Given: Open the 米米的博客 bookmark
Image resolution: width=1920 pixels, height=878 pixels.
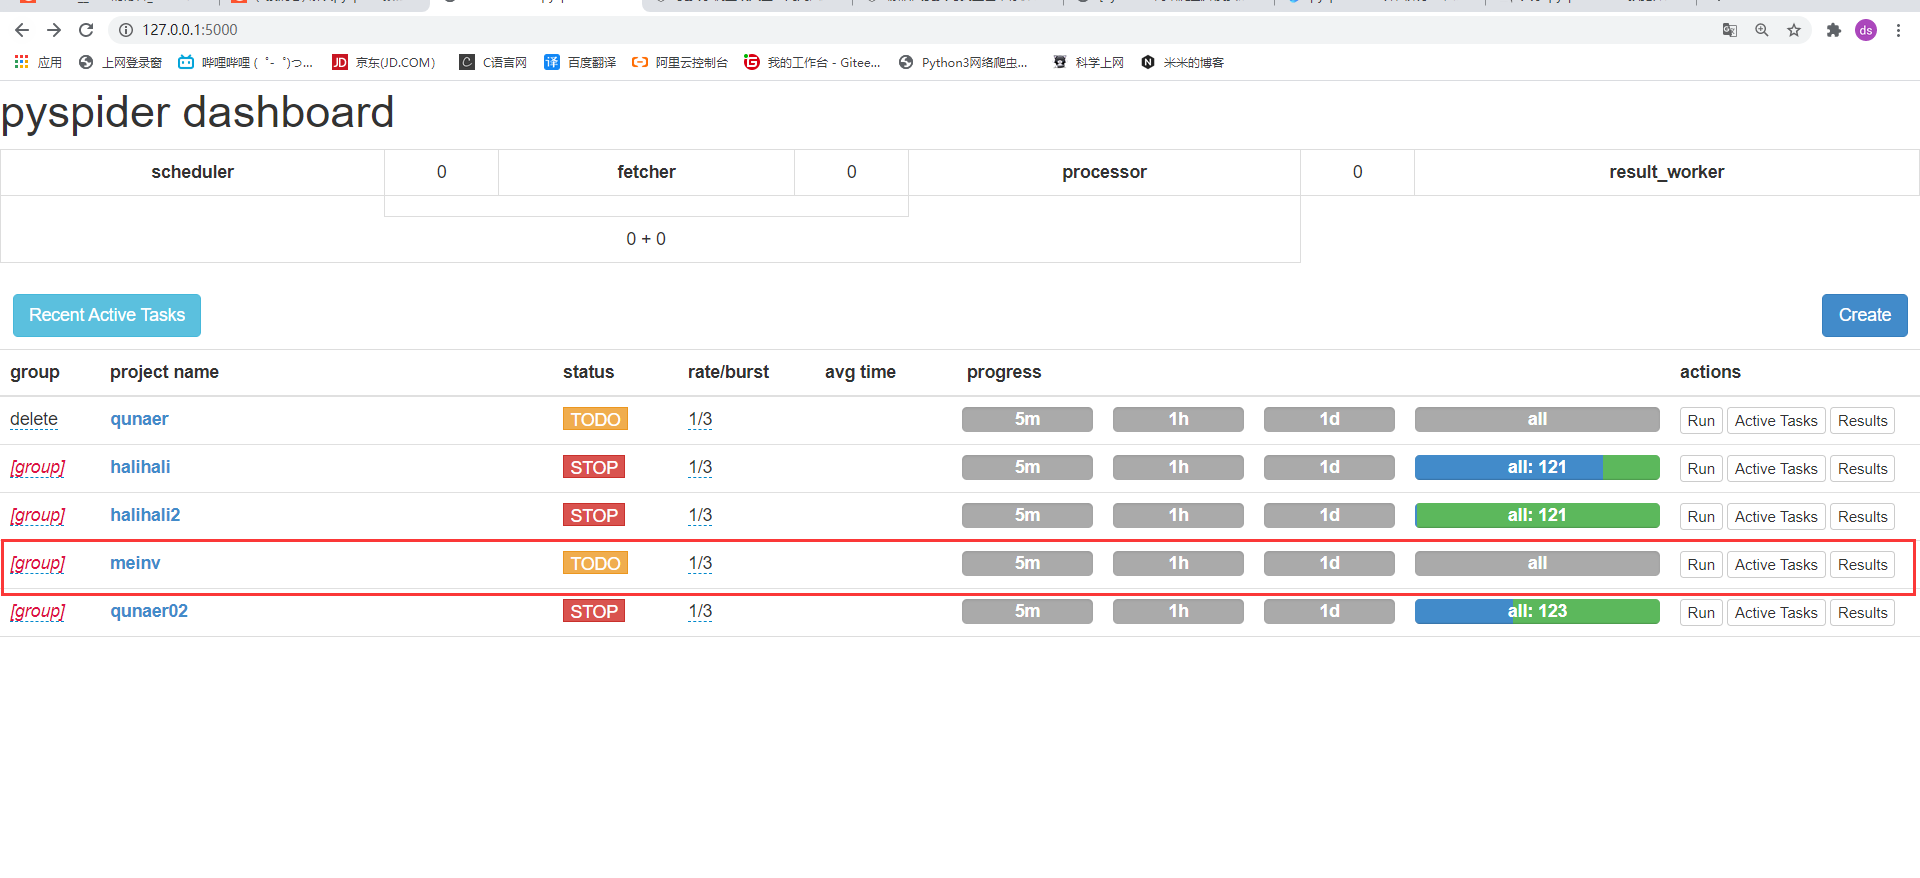Looking at the screenshot, I should [1182, 62].
